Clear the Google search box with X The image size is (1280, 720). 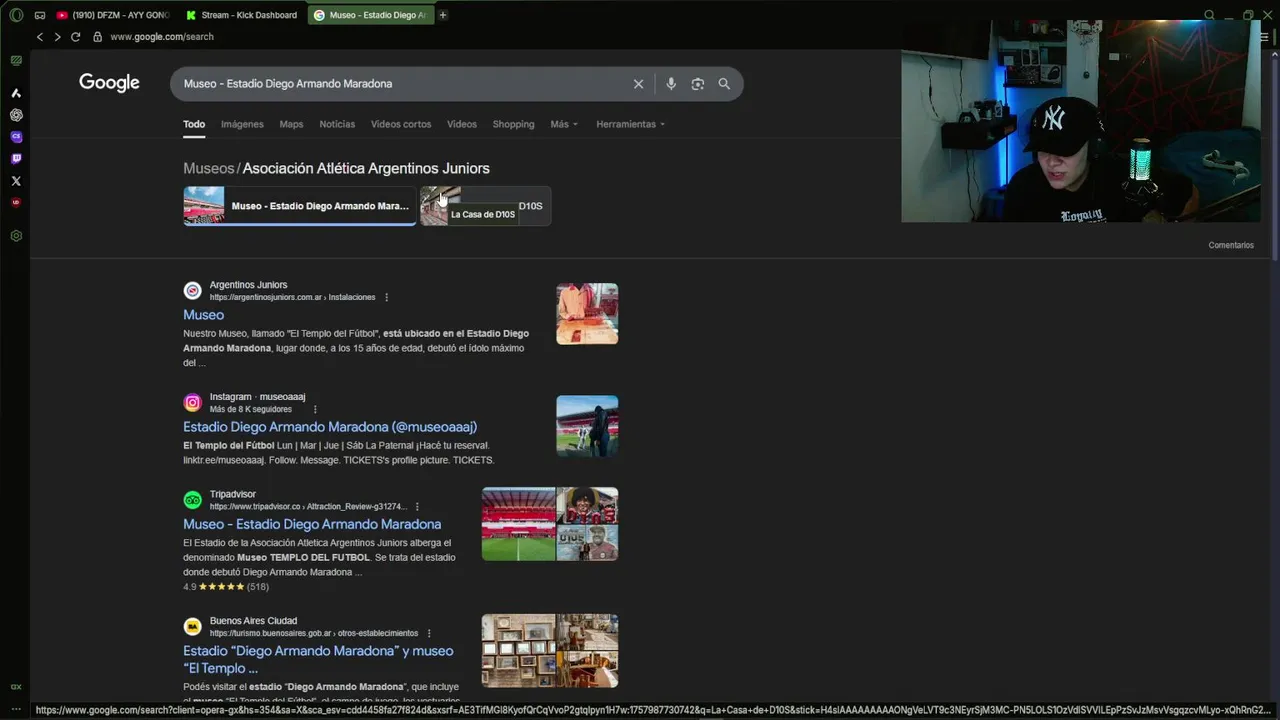point(638,84)
